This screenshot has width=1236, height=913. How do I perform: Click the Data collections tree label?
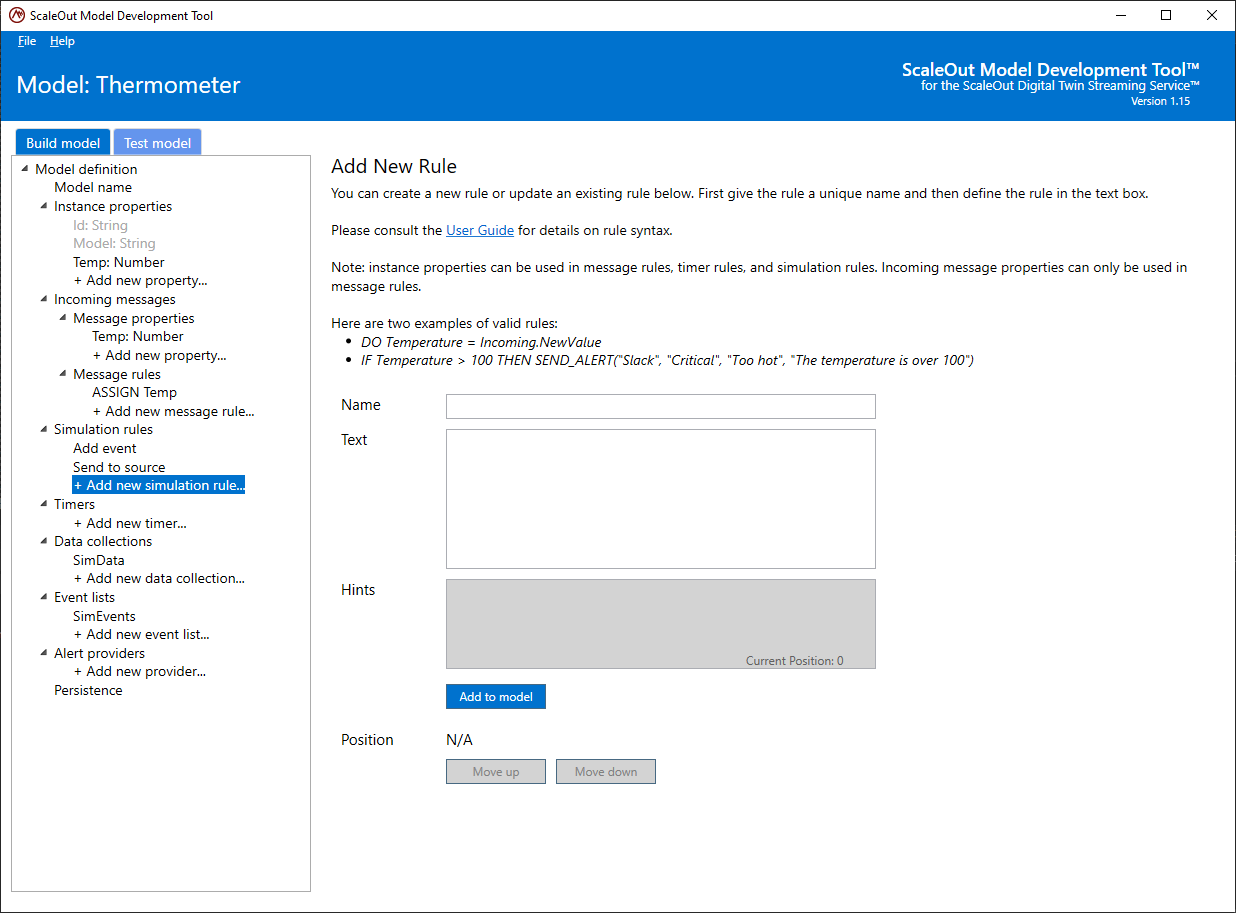coord(103,541)
